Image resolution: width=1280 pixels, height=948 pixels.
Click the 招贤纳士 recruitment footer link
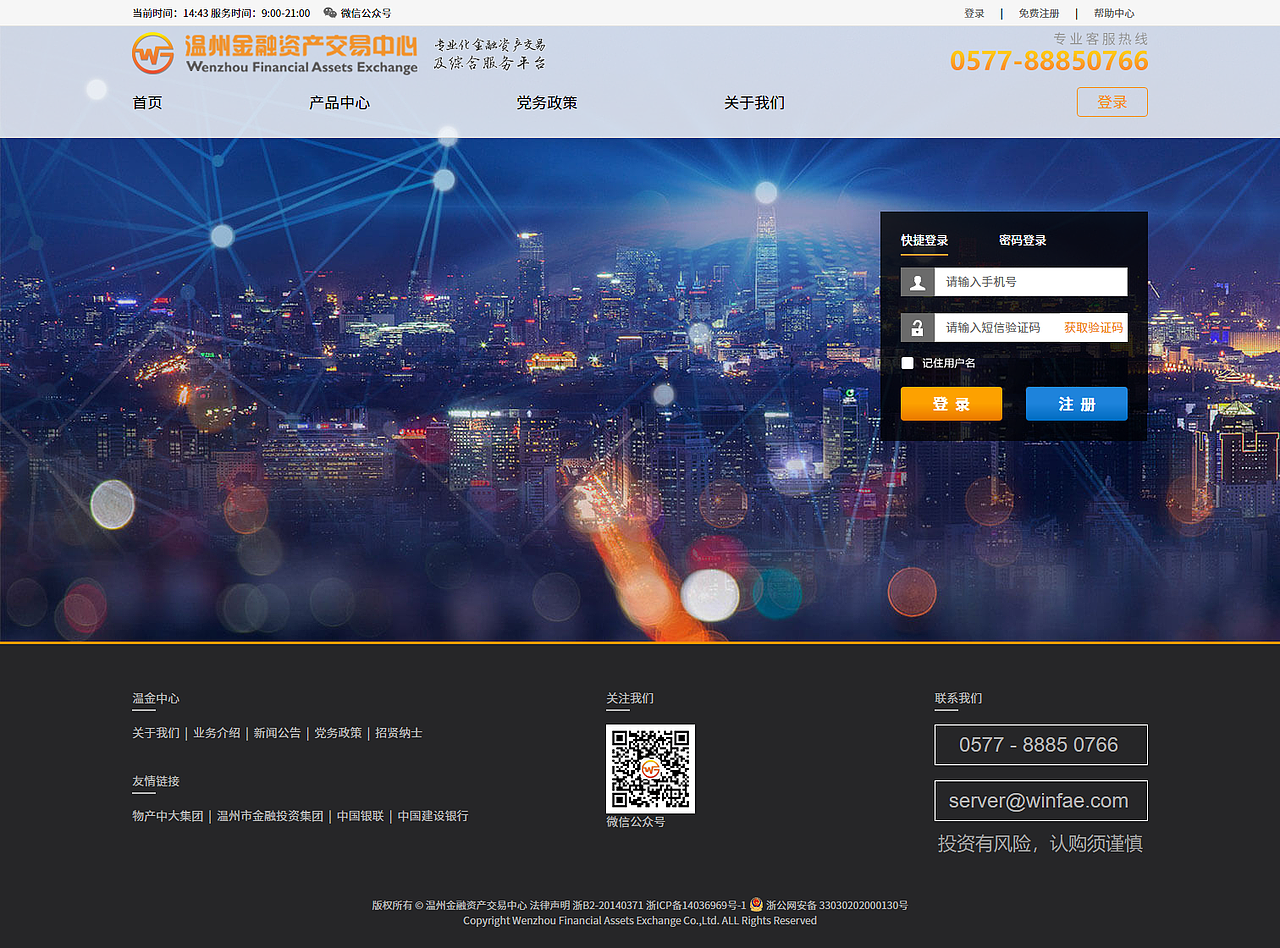pos(398,732)
